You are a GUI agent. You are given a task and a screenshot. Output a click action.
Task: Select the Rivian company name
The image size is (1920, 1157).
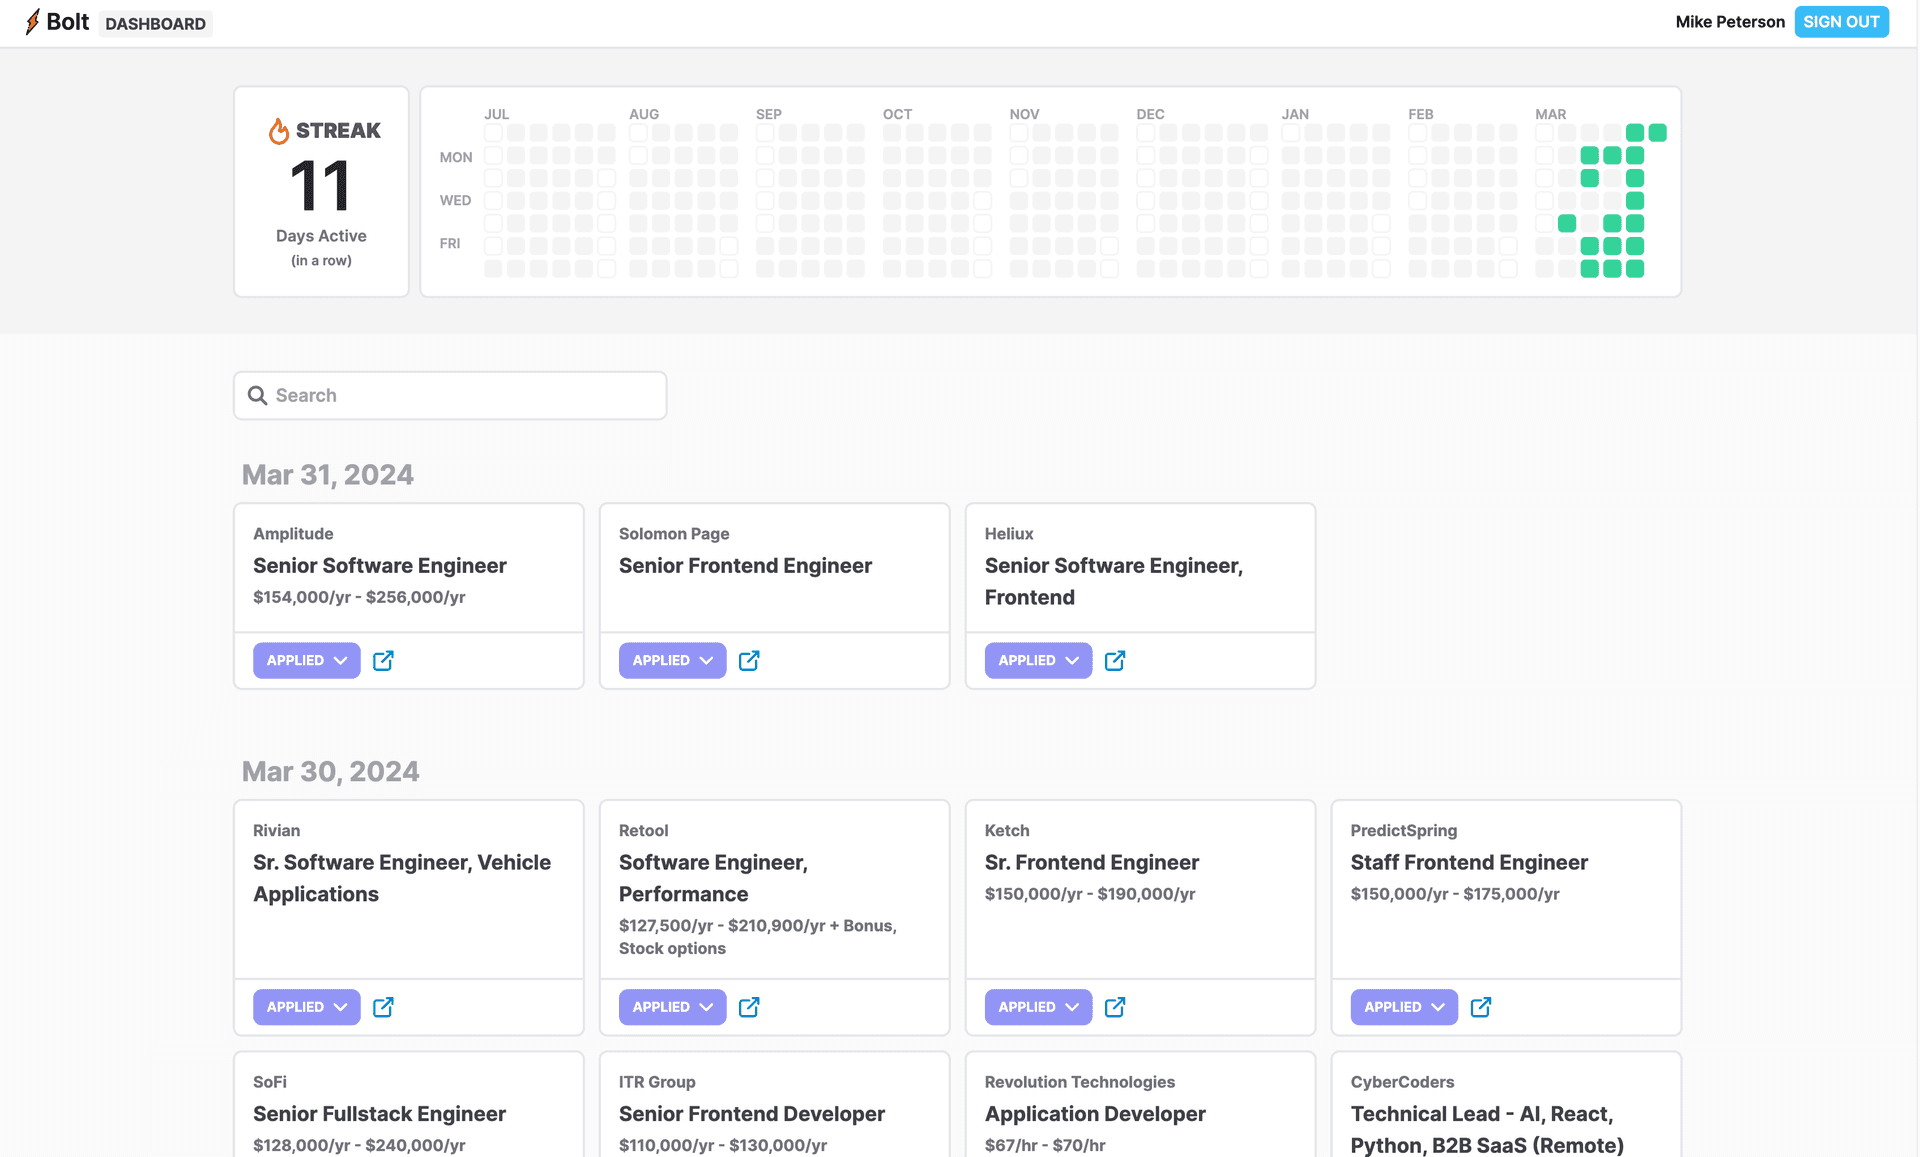point(276,831)
